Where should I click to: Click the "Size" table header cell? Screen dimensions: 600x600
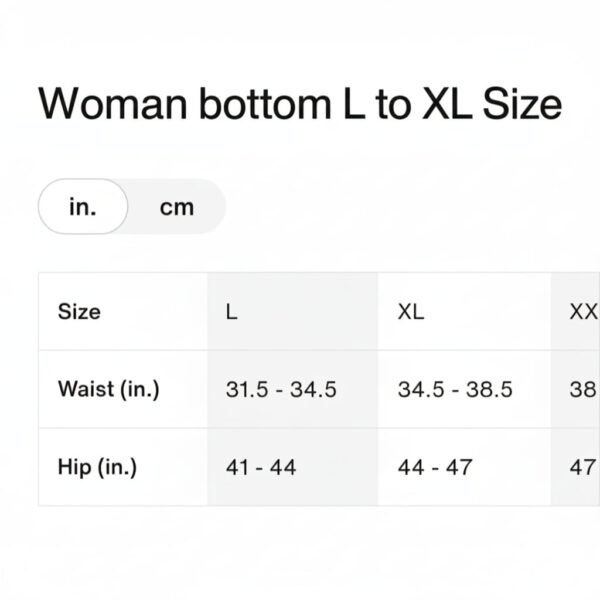click(x=79, y=311)
